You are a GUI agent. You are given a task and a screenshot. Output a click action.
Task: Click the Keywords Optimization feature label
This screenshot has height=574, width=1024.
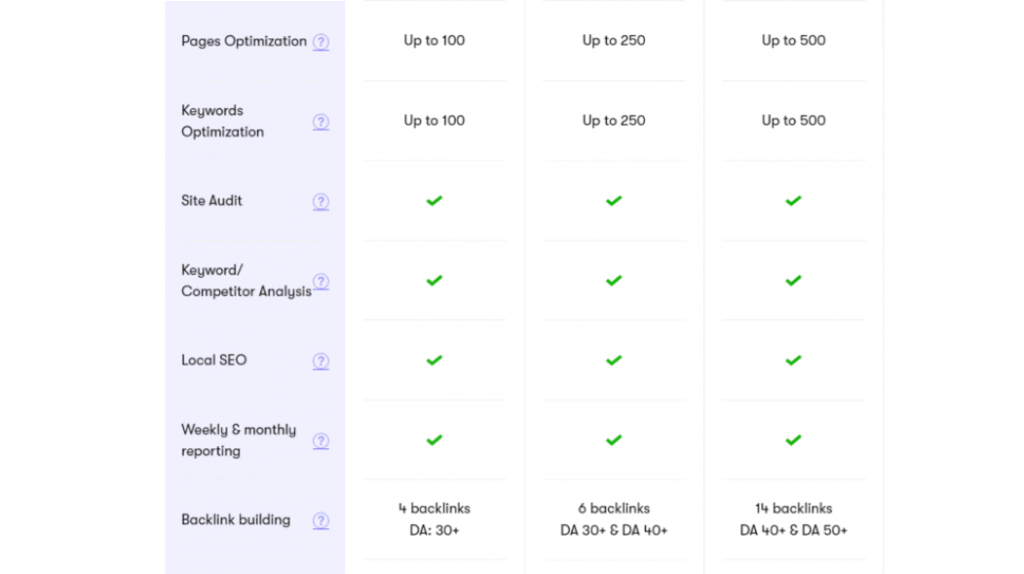[x=222, y=121]
